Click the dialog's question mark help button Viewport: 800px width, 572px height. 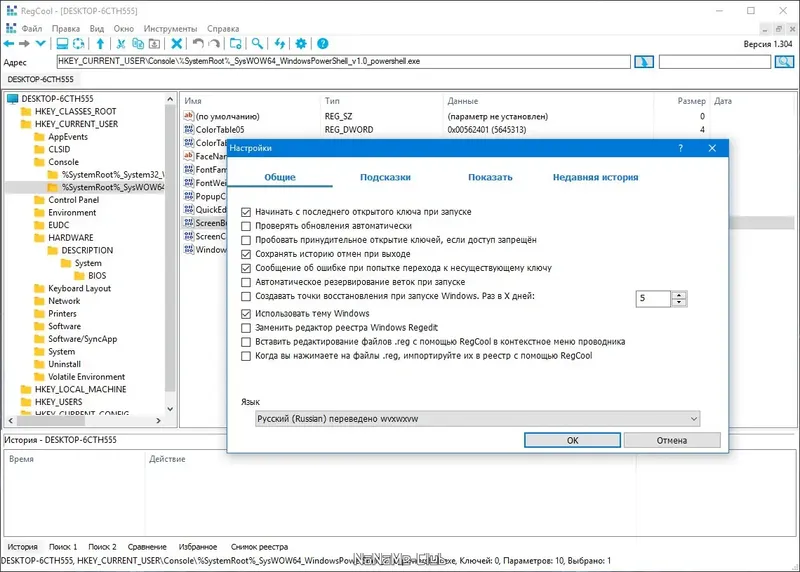pos(680,148)
